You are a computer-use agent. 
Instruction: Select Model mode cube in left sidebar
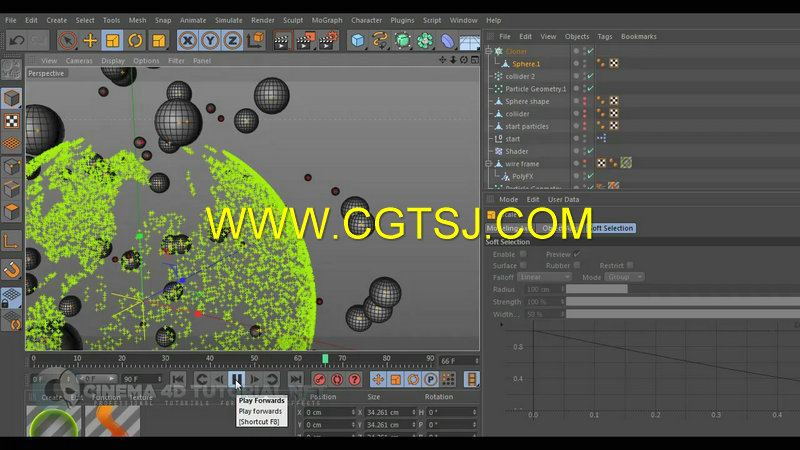[x=11, y=98]
